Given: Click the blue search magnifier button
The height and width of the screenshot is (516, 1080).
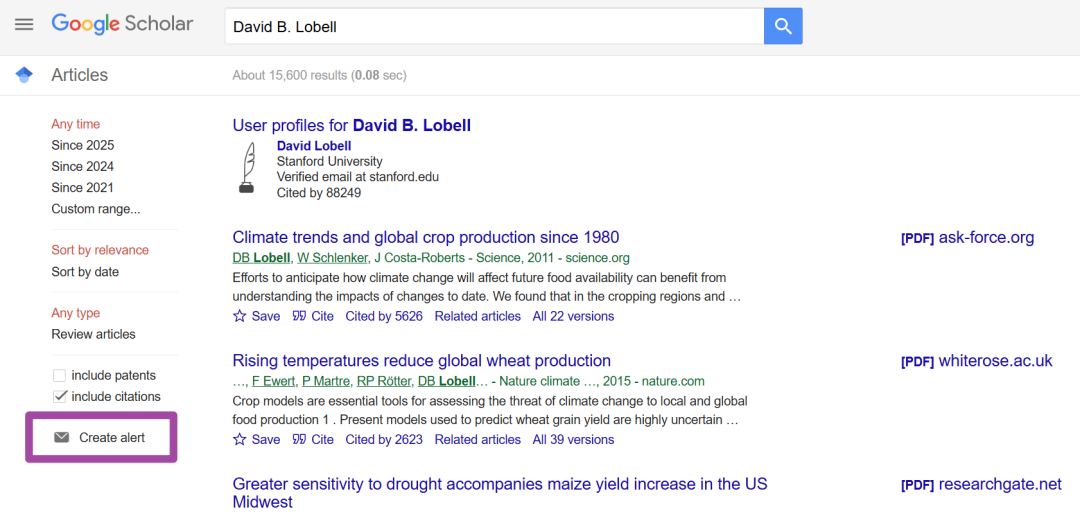Looking at the screenshot, I should (x=783, y=26).
